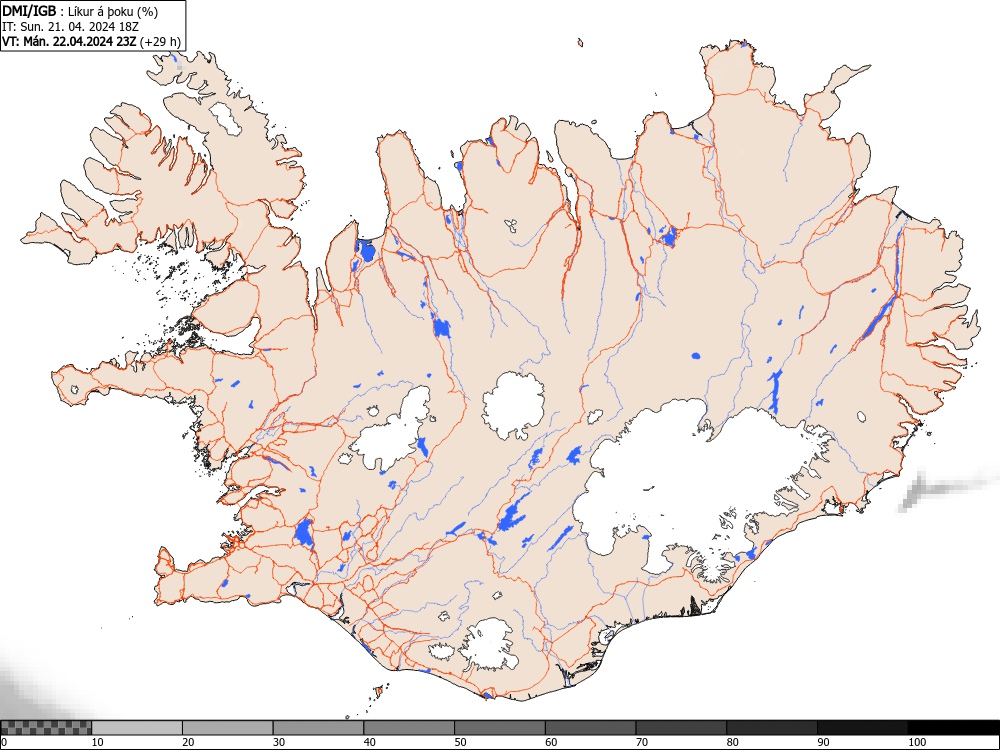This screenshot has width=1000, height=750.
Task: Click the '(+29 h)' forecast offset text
Action: [x=161, y=42]
